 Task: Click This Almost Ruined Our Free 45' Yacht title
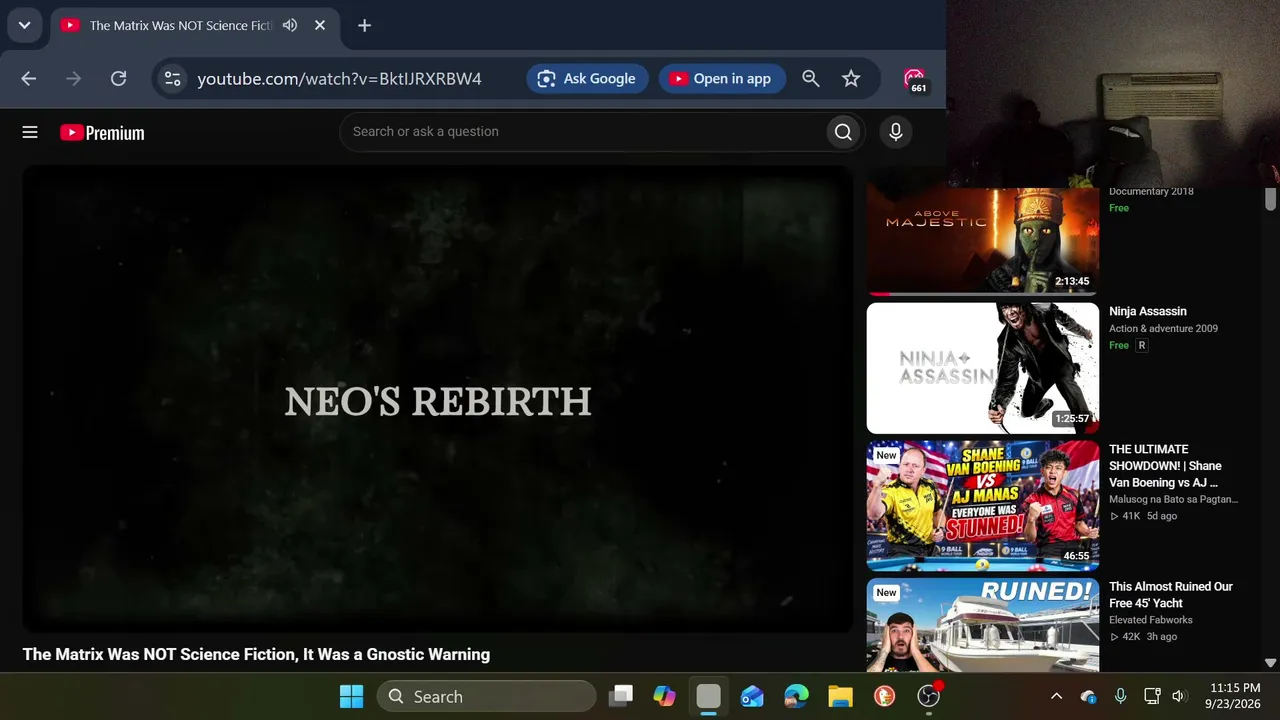[x=1171, y=595]
